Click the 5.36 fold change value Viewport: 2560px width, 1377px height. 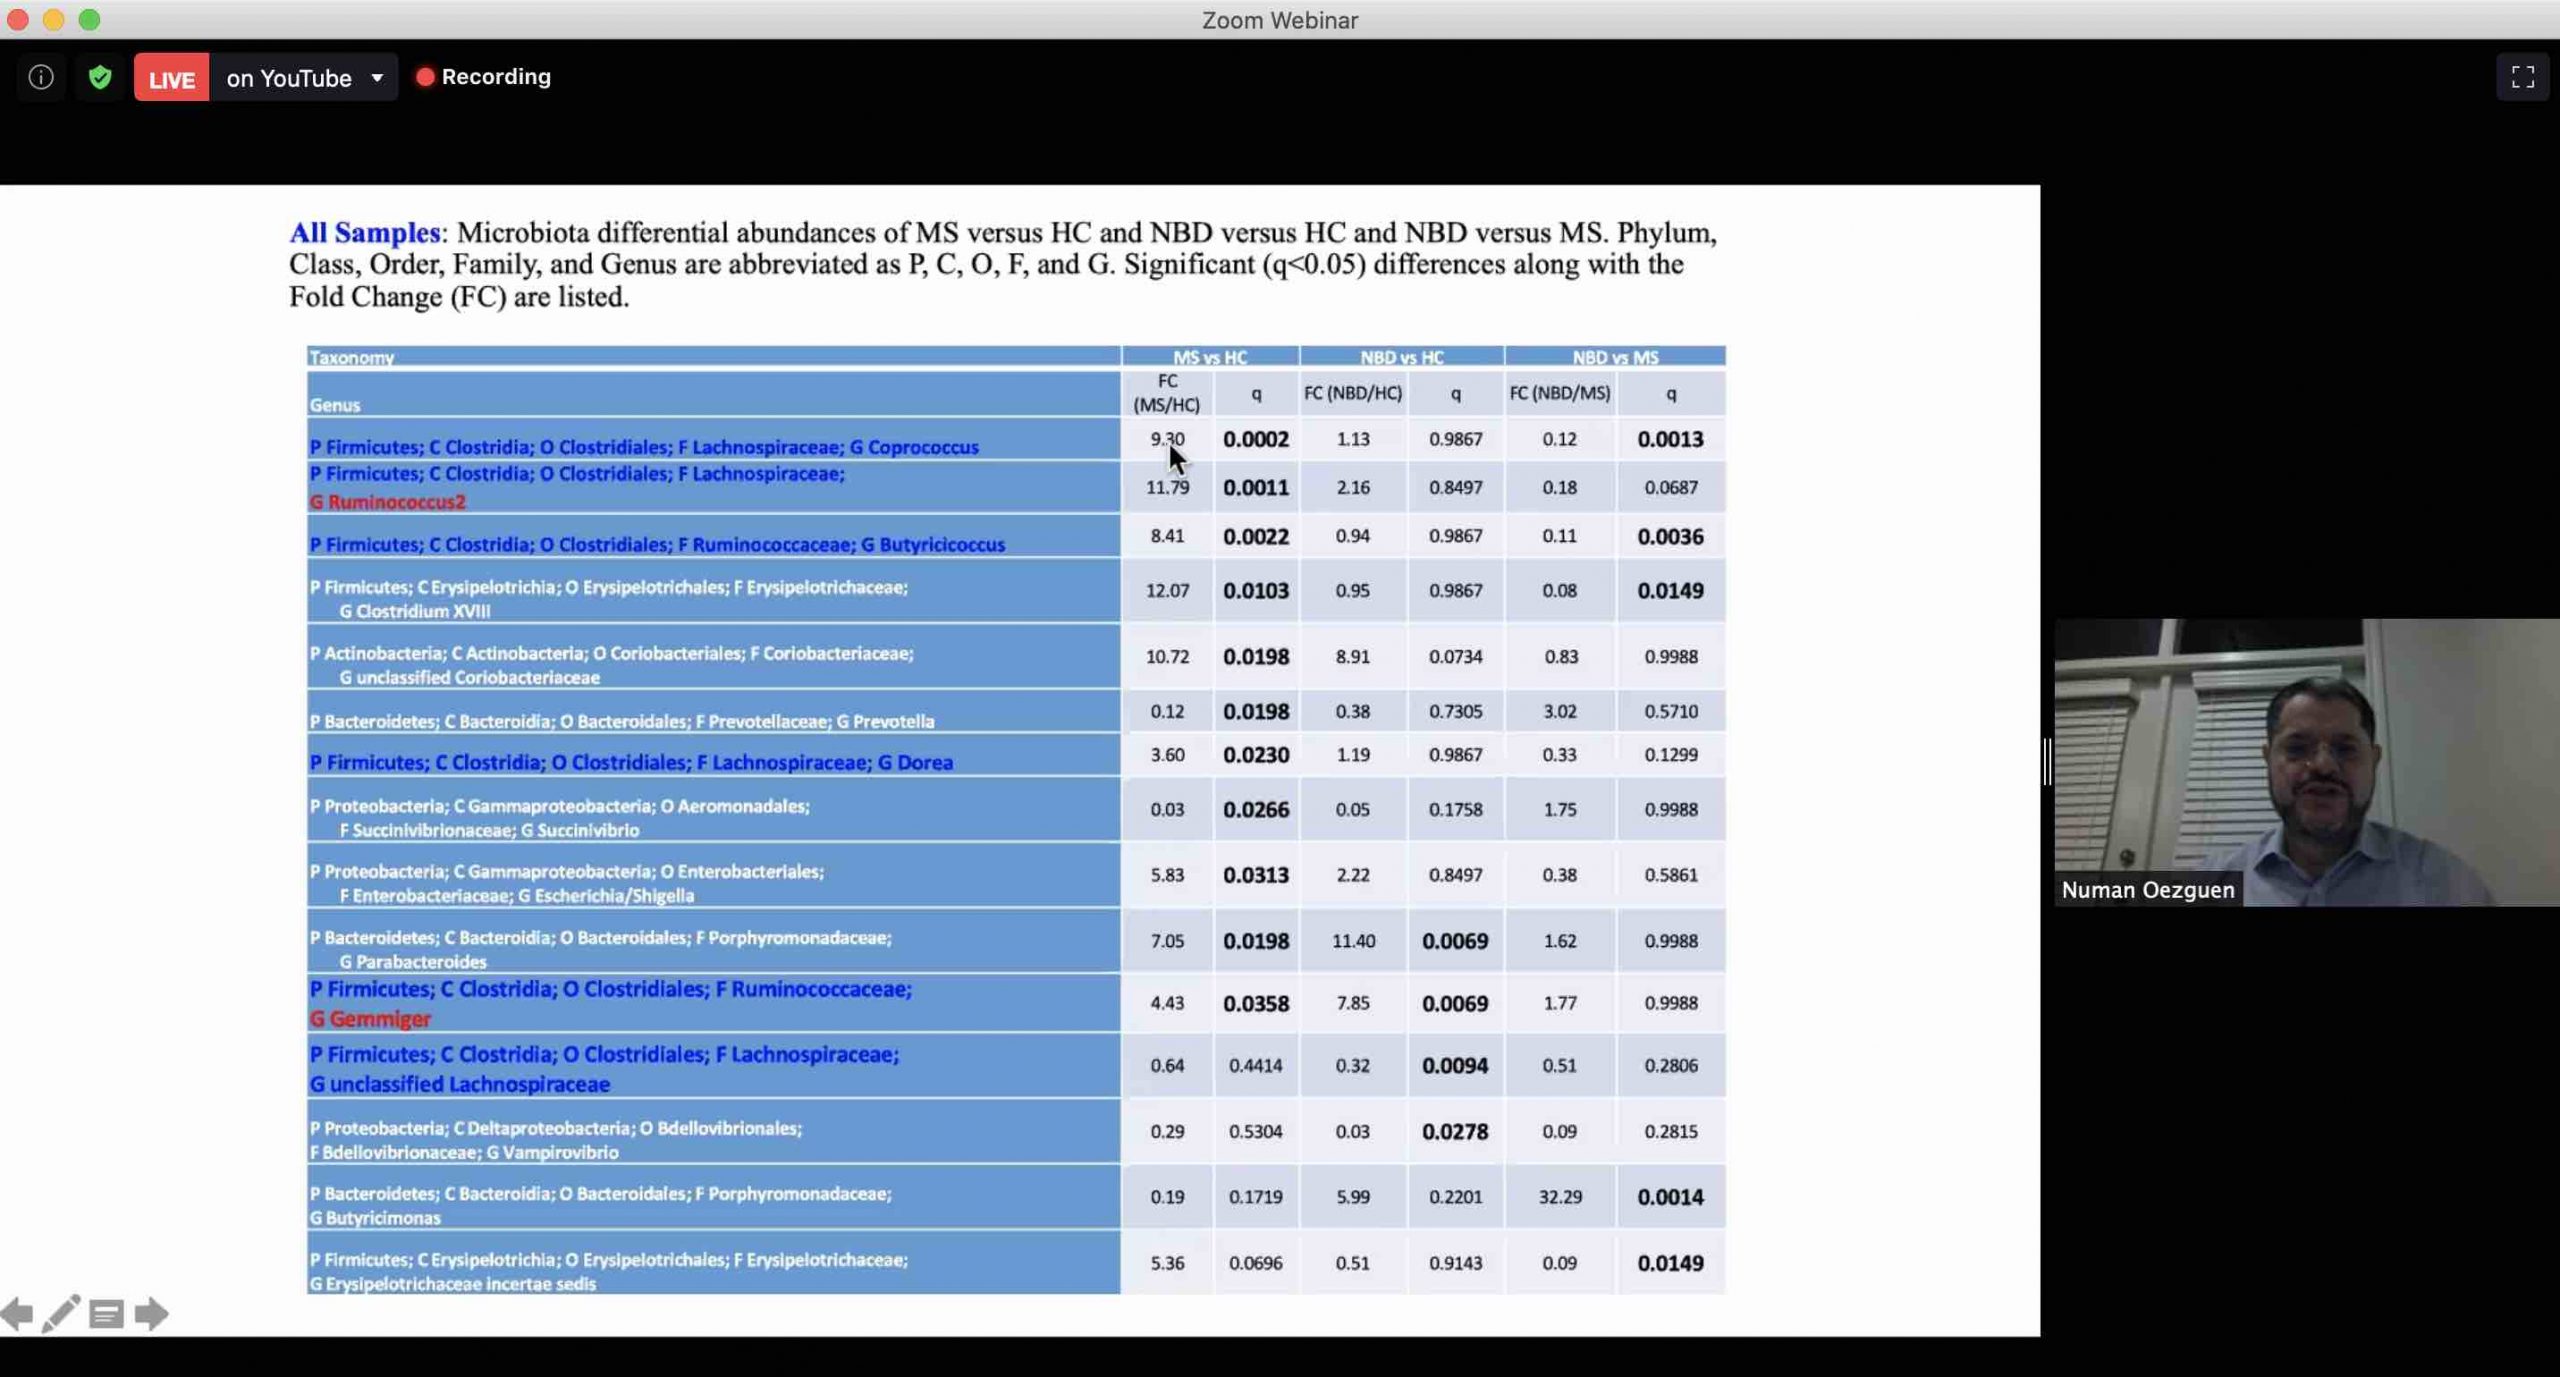click(1167, 1263)
